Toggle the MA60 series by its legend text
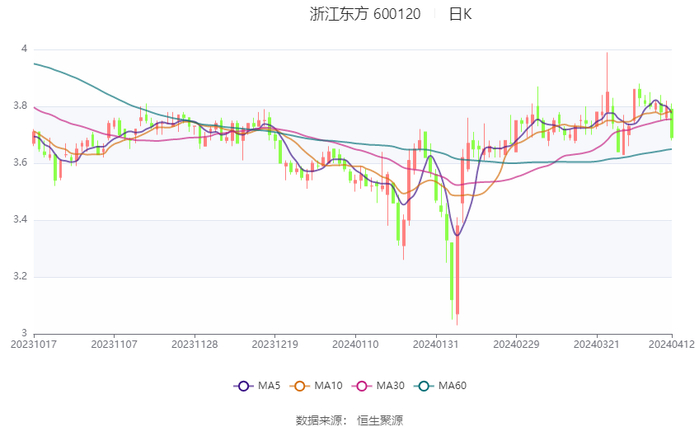The width and height of the screenshot is (700, 427). coord(455,385)
